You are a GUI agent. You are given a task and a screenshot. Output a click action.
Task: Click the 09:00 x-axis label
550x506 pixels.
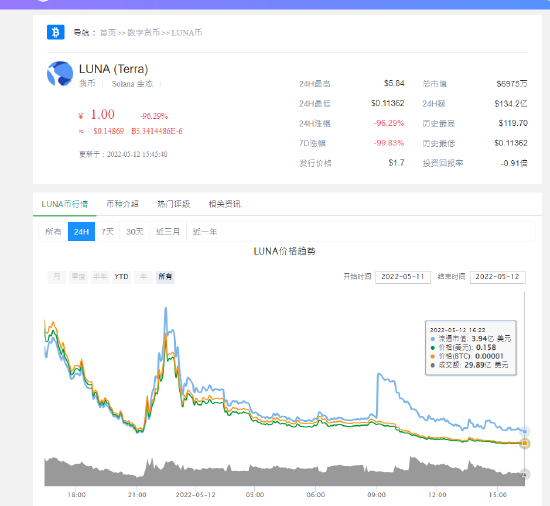pos(376,494)
